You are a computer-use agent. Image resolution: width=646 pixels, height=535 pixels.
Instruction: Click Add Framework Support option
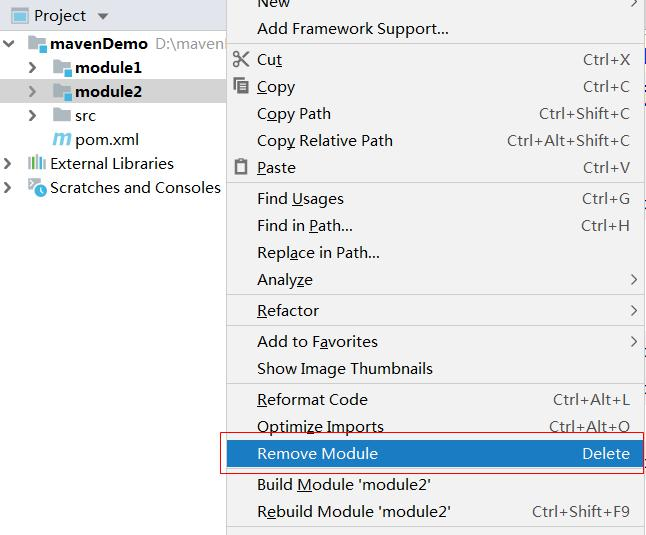(352, 29)
